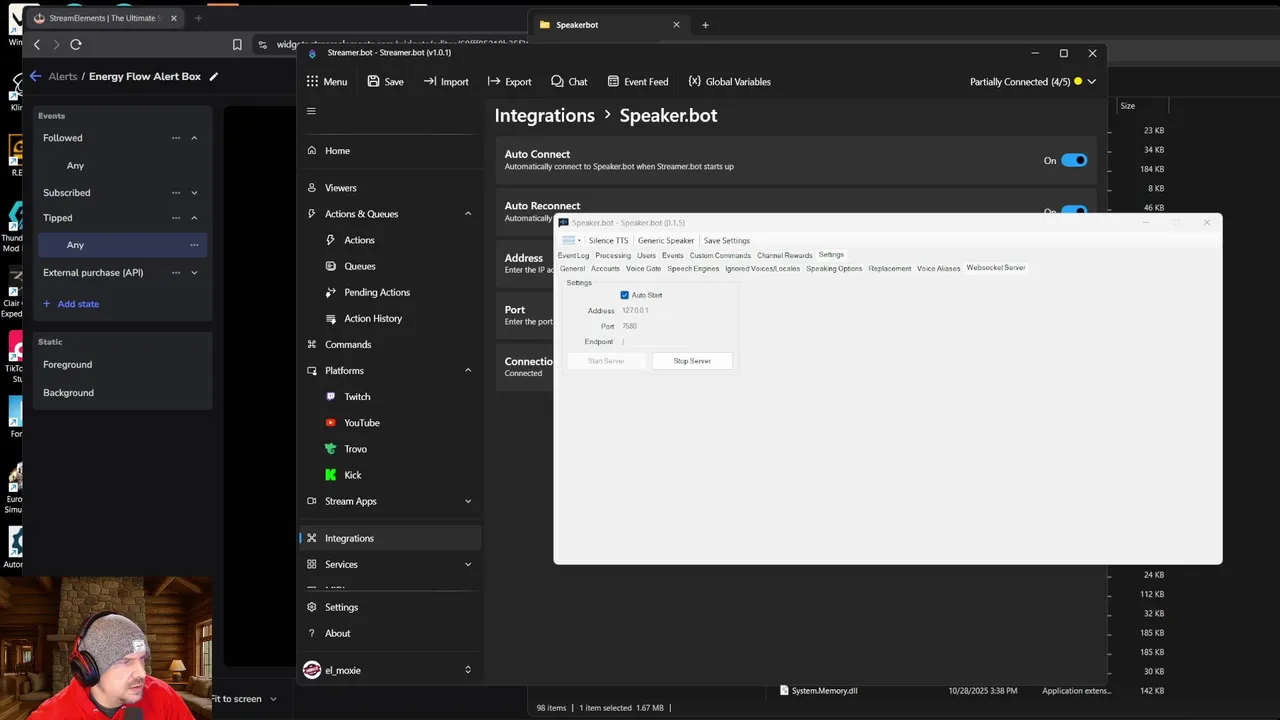Open three-dots menu for highlighted Tipped Any state

194,245
